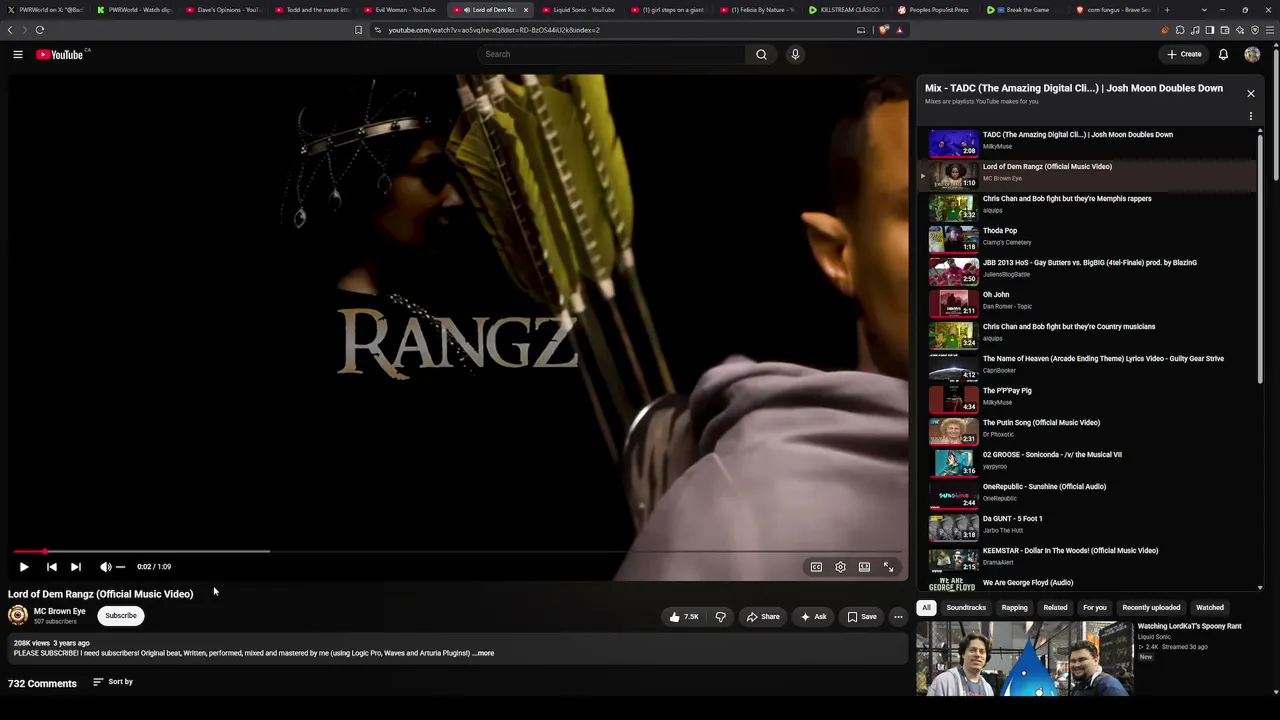Click the browser address bar URL
The height and width of the screenshot is (720, 1280).
(x=494, y=30)
